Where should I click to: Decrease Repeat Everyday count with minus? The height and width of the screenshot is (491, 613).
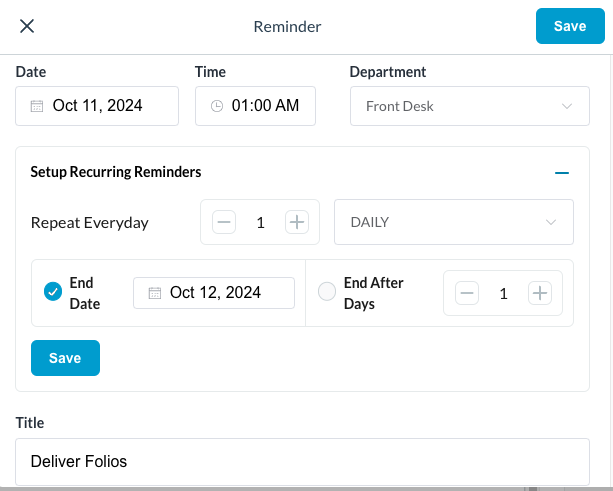pyautogui.click(x=225, y=222)
